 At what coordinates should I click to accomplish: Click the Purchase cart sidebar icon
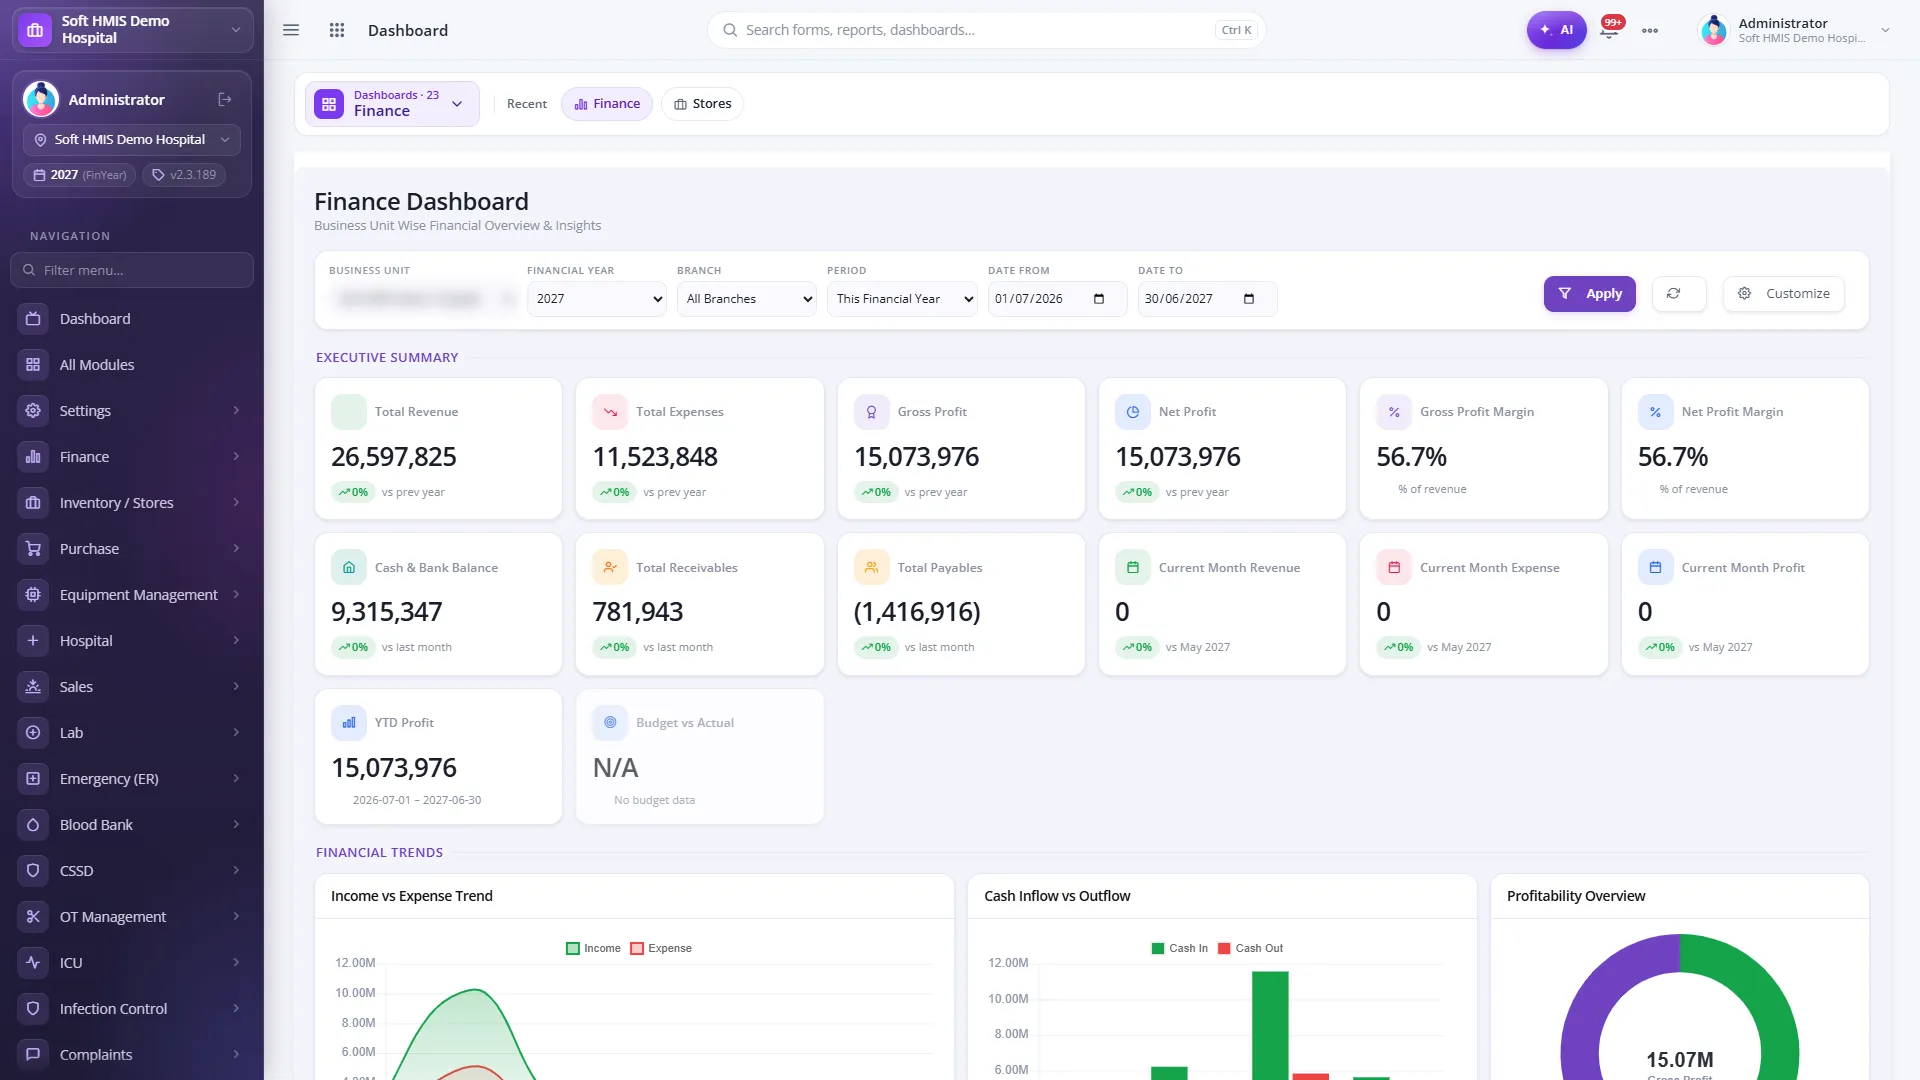(x=33, y=549)
